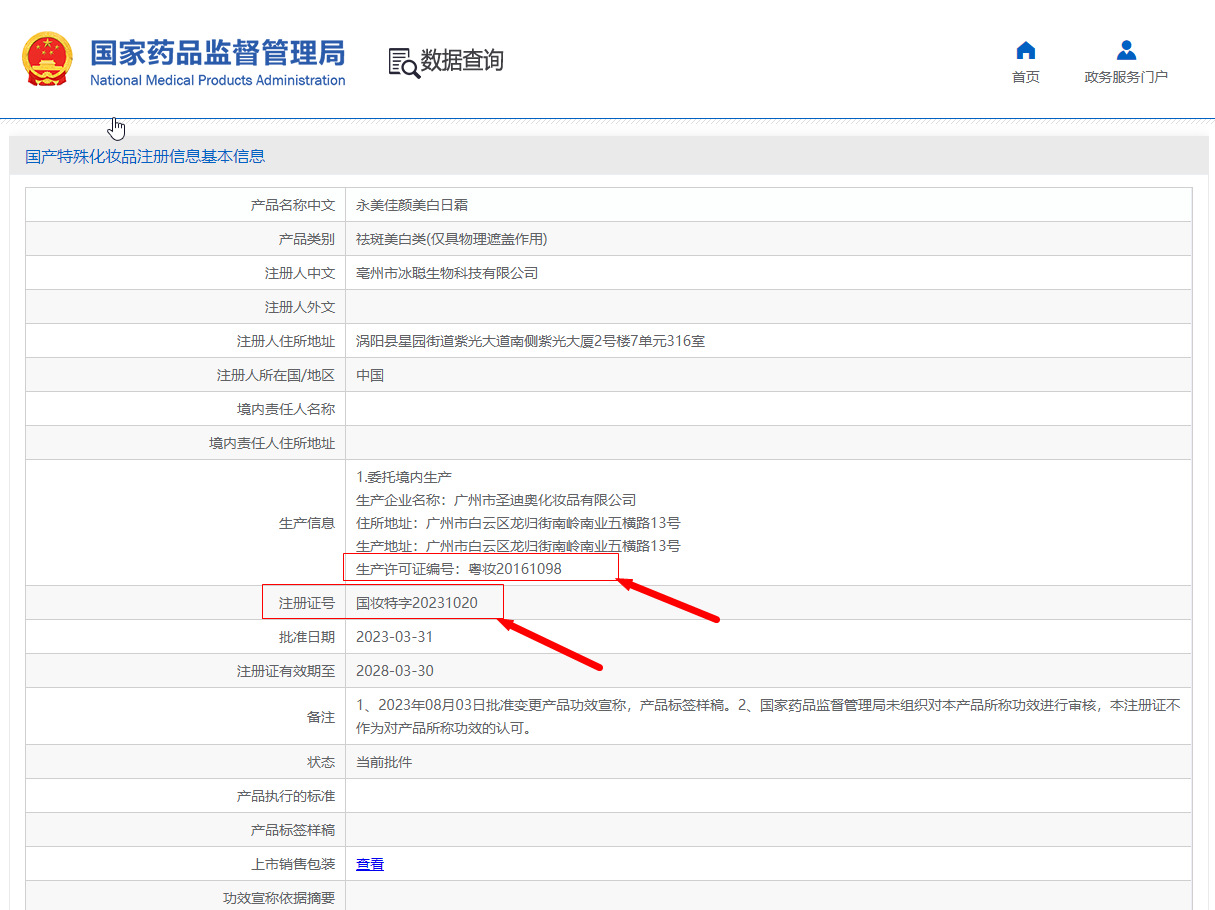
Task: Click the data query magnifier icon
Action: 404,62
